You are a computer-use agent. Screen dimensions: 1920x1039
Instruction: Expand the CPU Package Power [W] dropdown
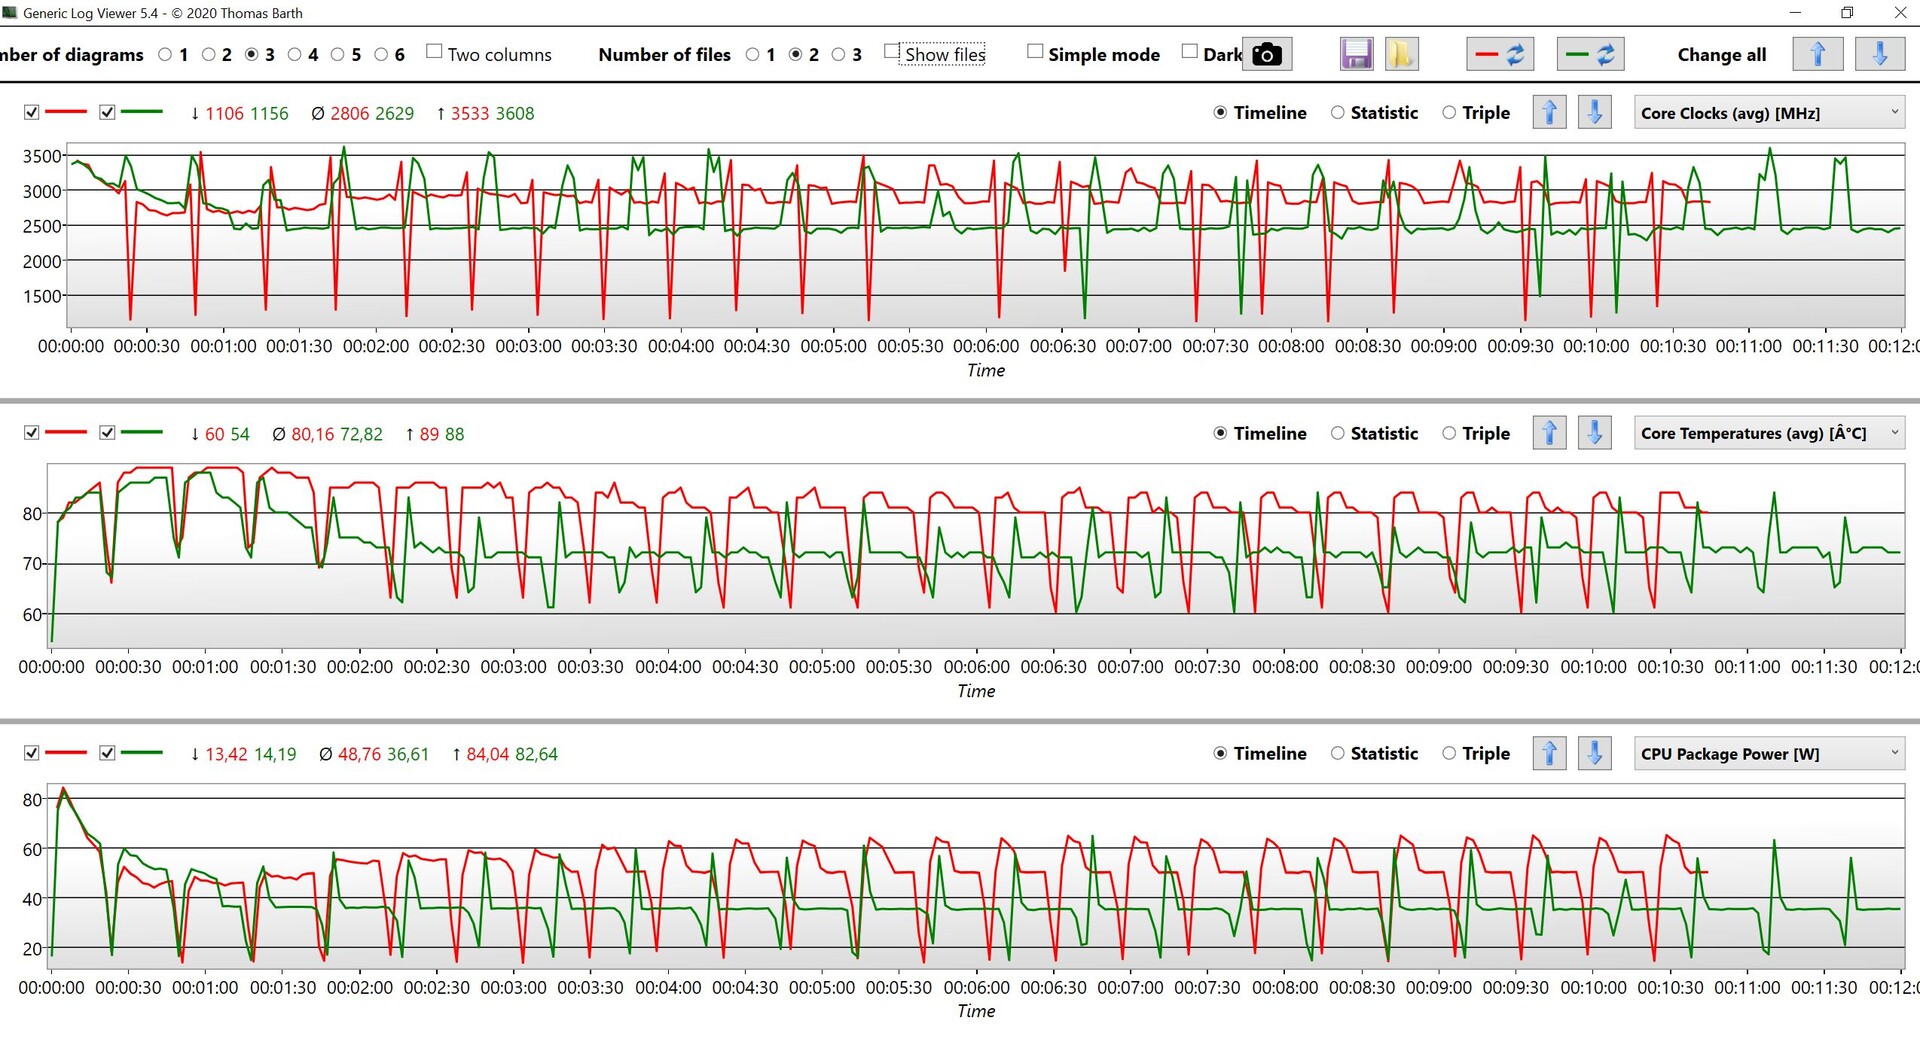pyautogui.click(x=1768, y=753)
